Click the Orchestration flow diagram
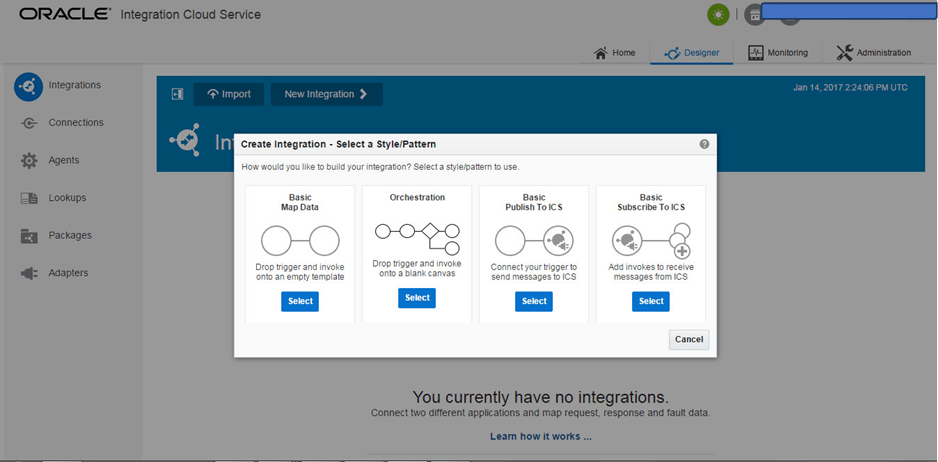The width and height of the screenshot is (938, 462). (x=417, y=238)
